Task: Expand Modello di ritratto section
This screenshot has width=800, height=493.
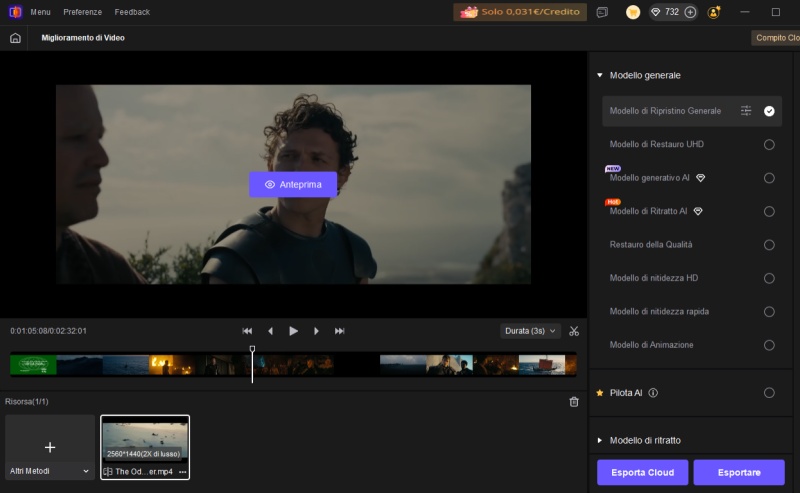Action: [x=599, y=440]
